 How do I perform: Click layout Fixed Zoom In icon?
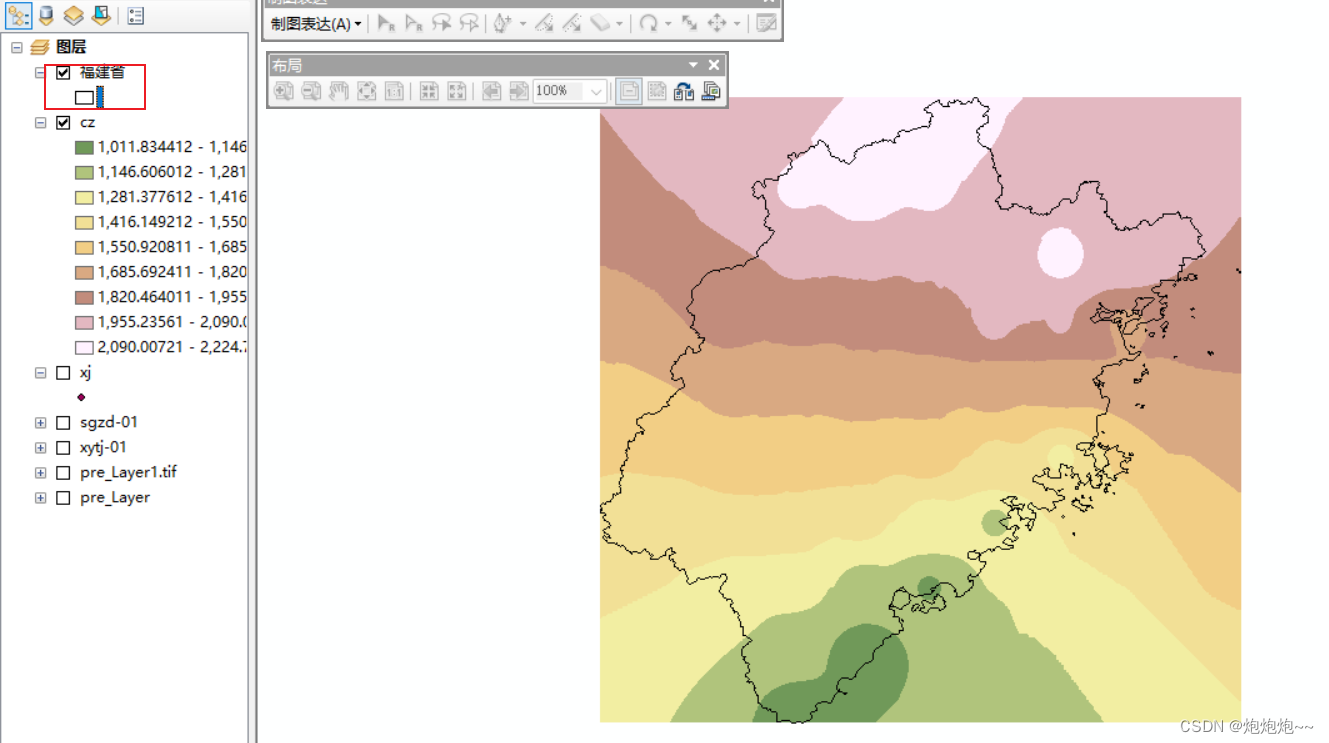429,91
